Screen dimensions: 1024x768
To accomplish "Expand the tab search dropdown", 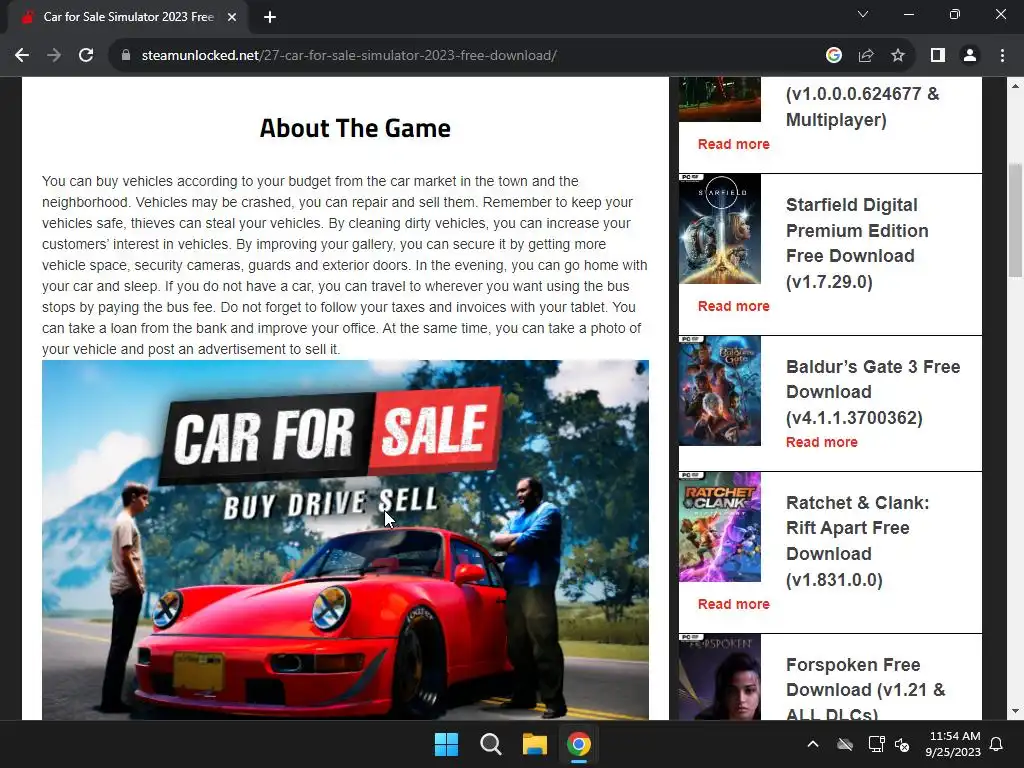I will click(863, 14).
